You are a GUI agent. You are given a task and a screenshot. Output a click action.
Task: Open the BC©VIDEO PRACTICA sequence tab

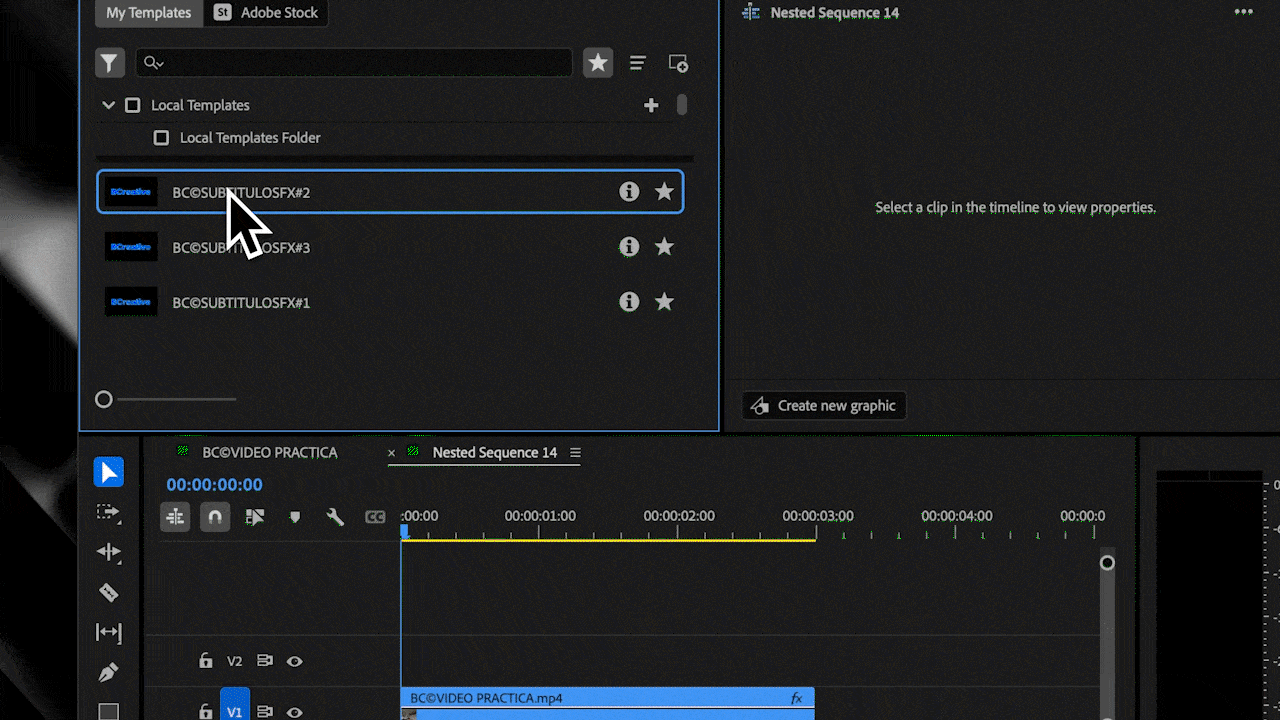pos(270,452)
